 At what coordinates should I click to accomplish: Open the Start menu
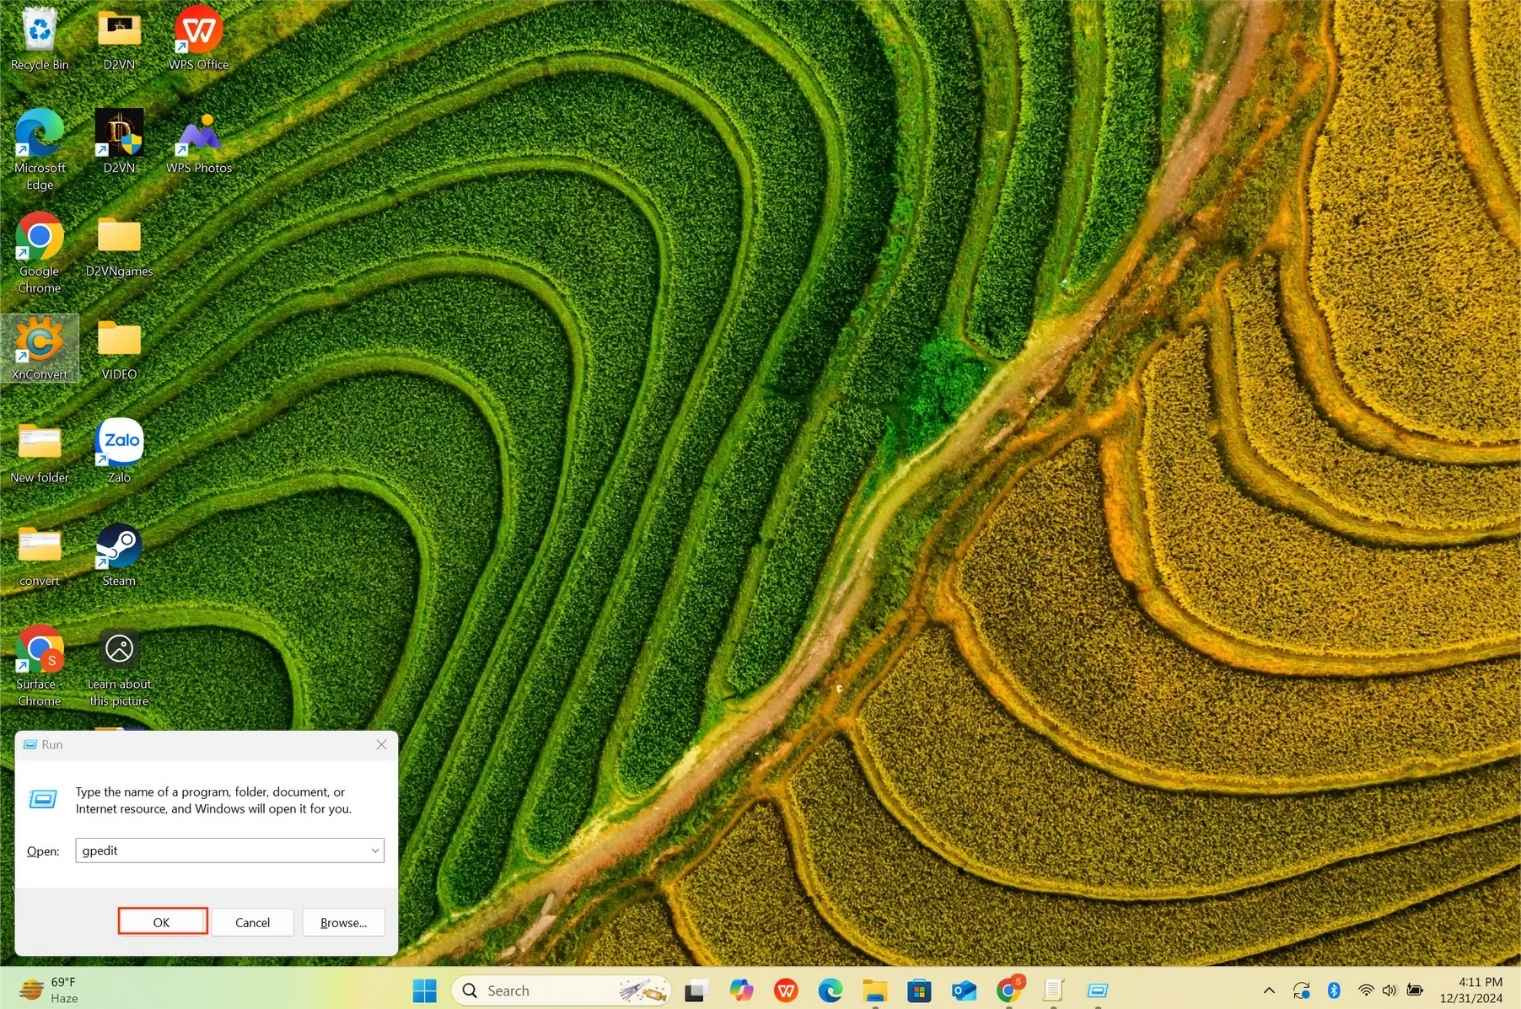click(x=424, y=990)
